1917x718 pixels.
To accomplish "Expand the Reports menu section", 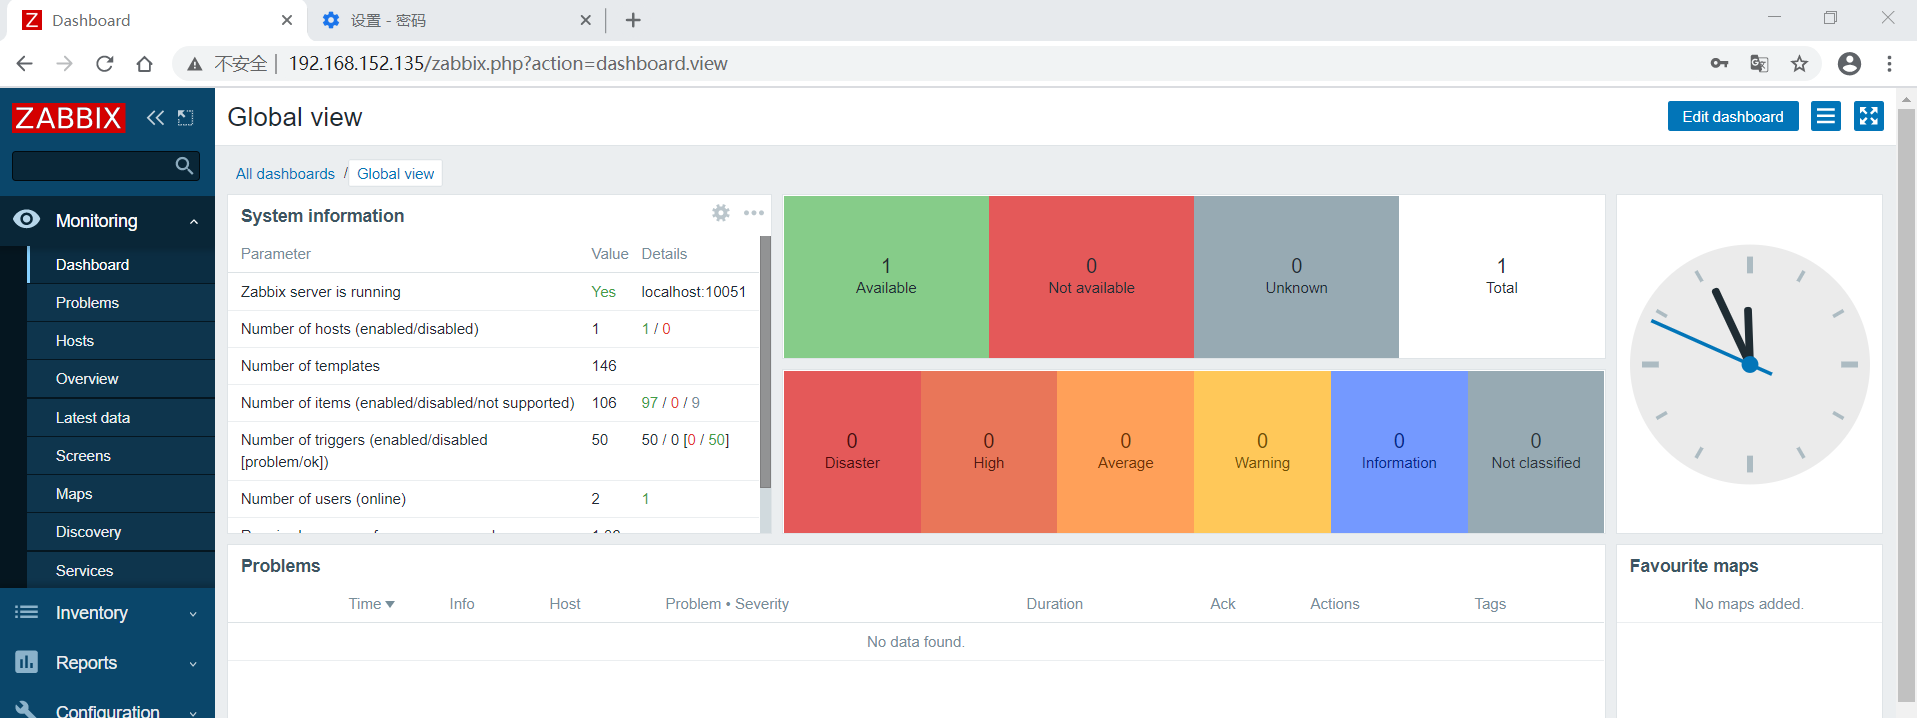I will click(x=193, y=664).
